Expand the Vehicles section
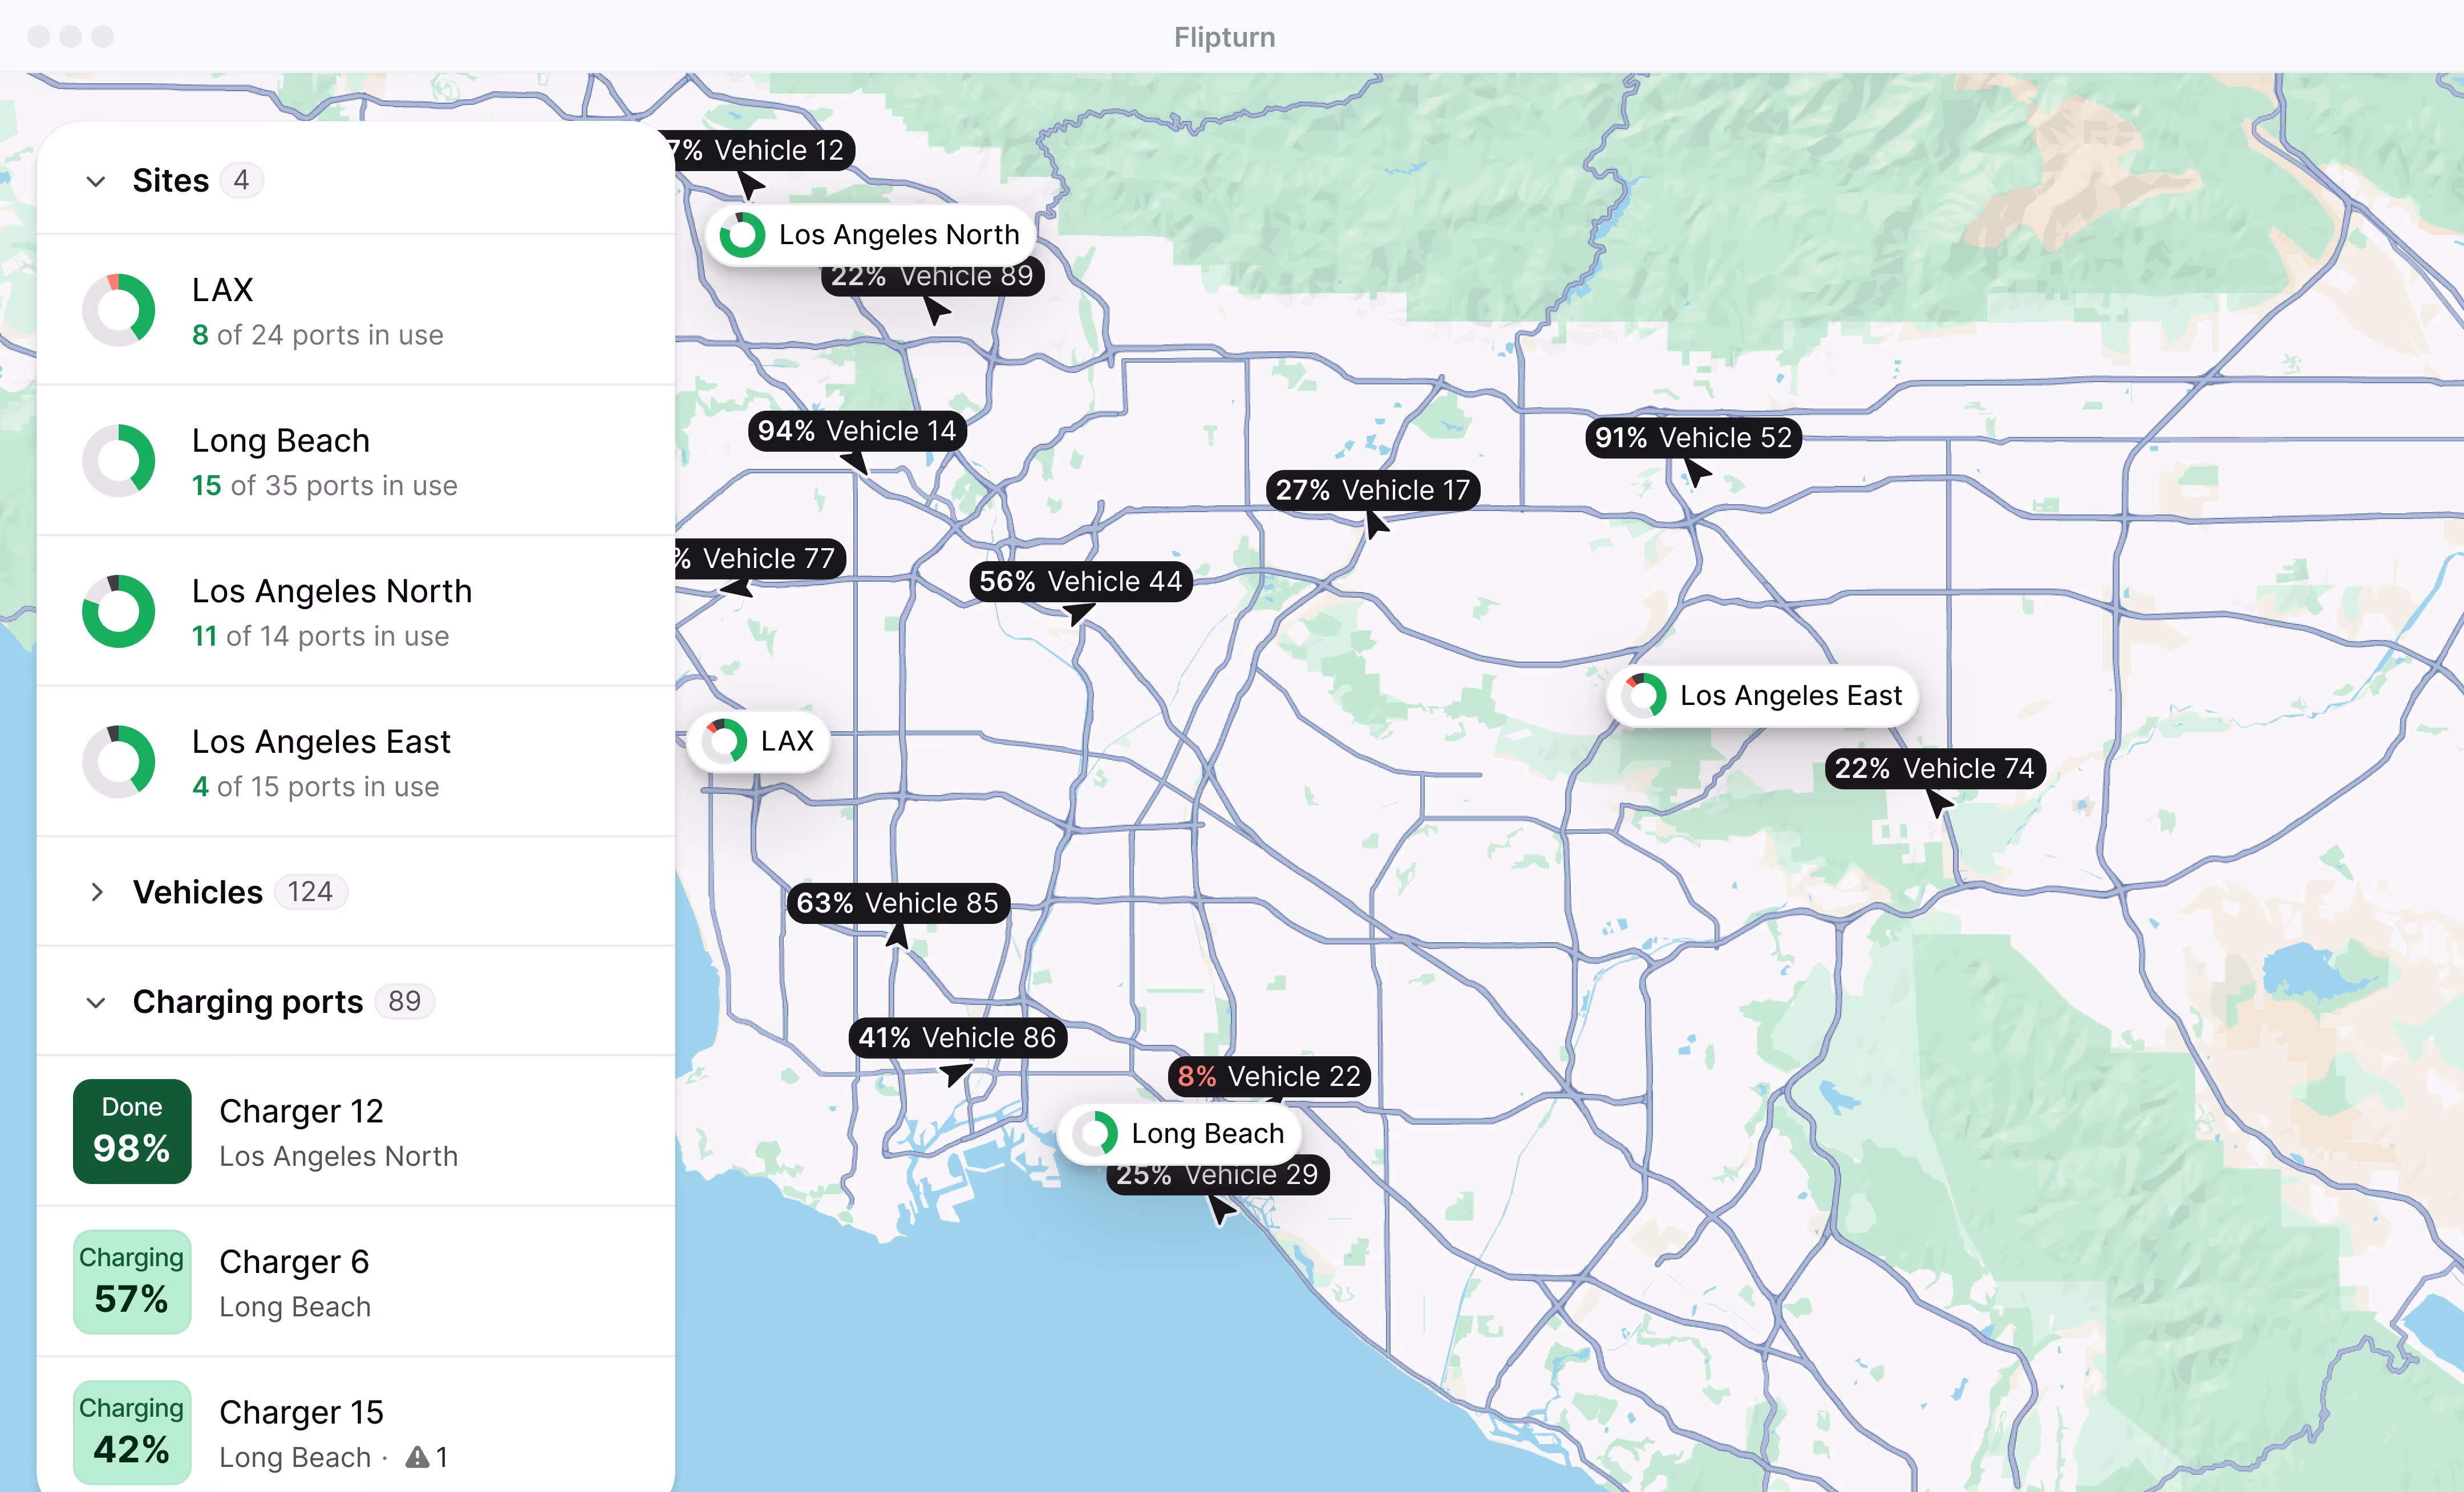 (x=96, y=892)
